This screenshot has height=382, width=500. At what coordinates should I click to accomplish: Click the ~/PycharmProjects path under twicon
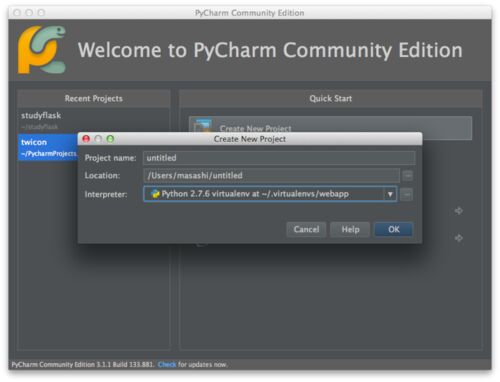coord(49,153)
